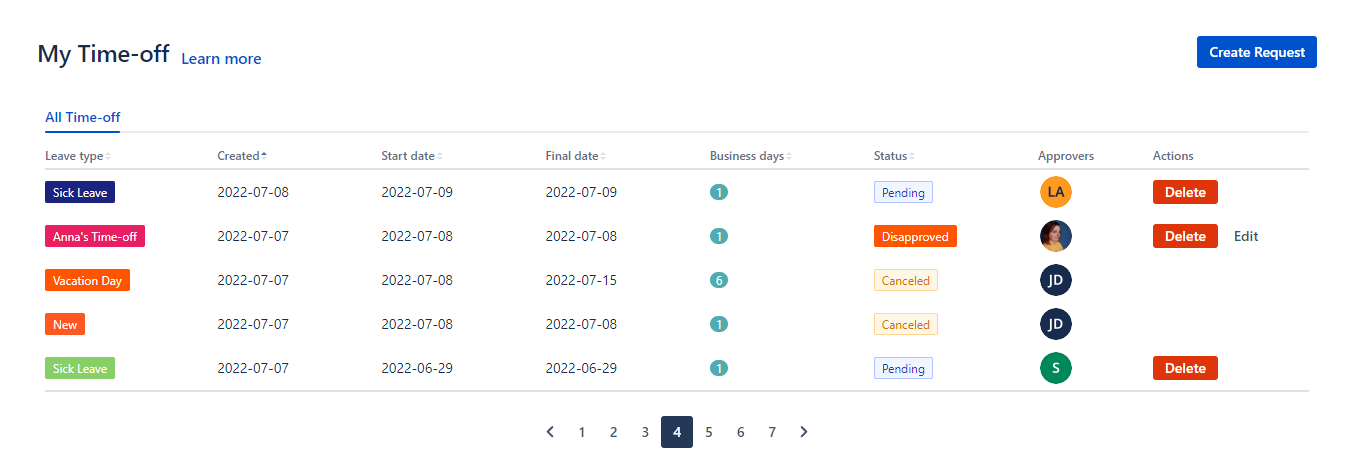Open the Learn more link
The image size is (1350, 473).
[x=221, y=59]
